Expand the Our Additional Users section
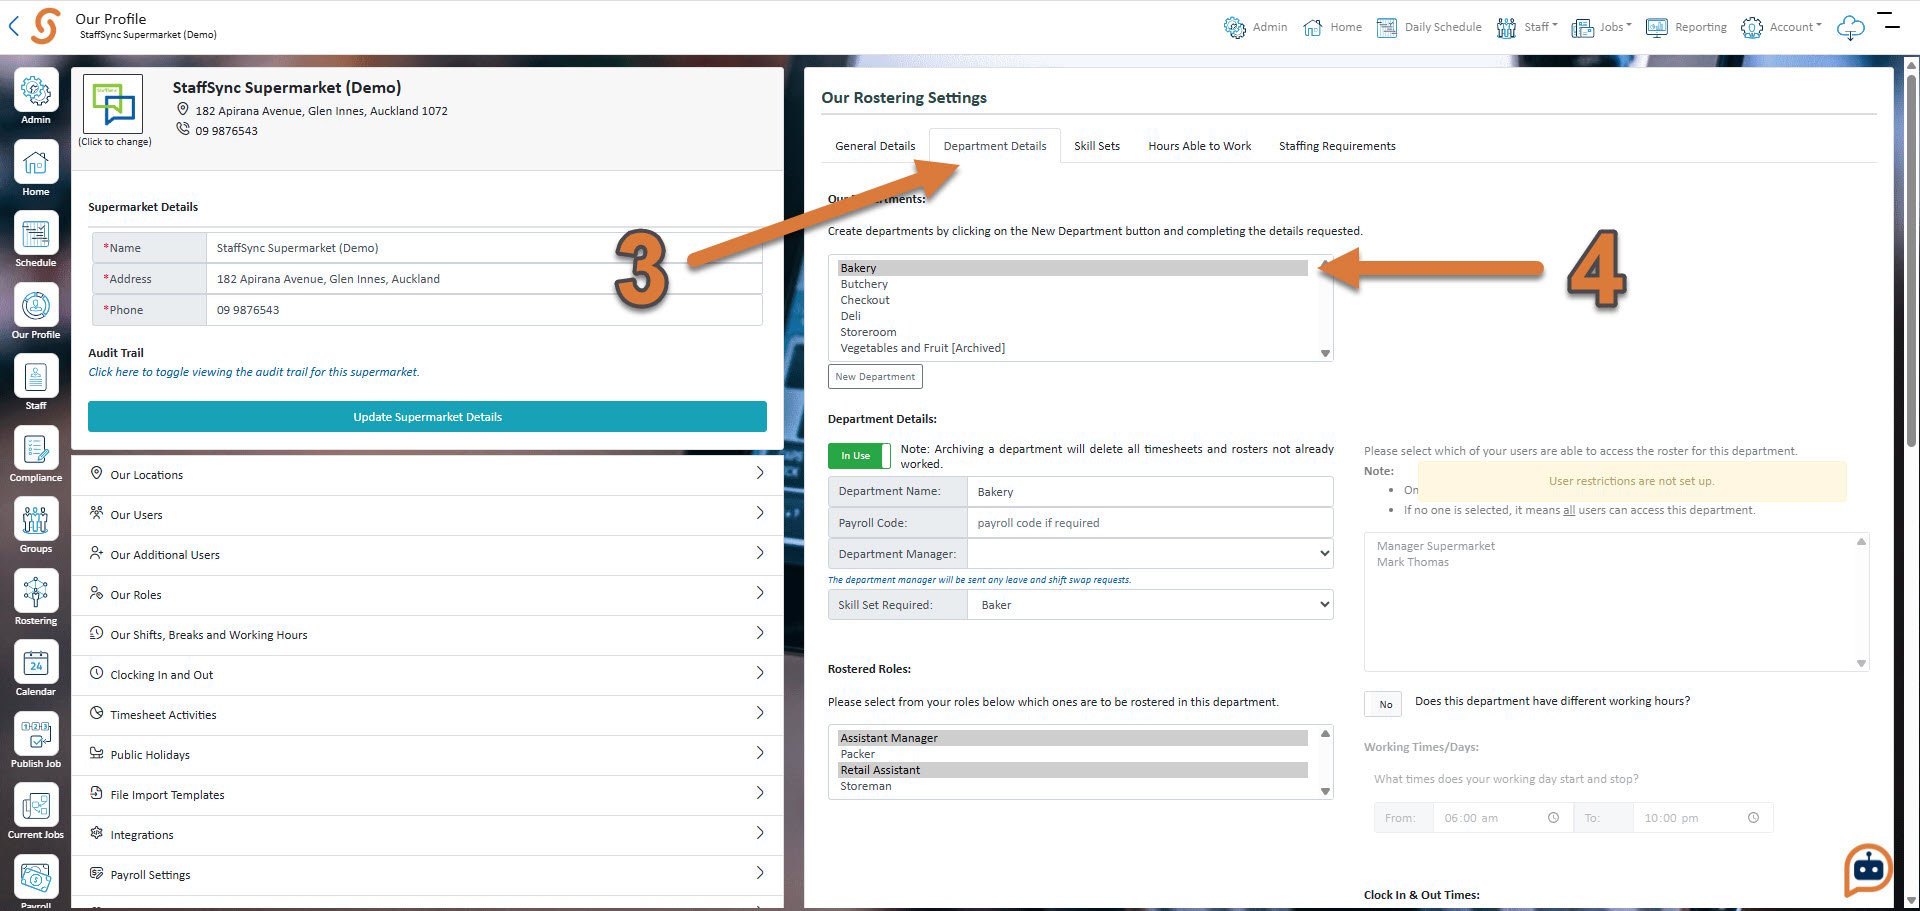Screen dimensions: 1920x911 (x=427, y=554)
